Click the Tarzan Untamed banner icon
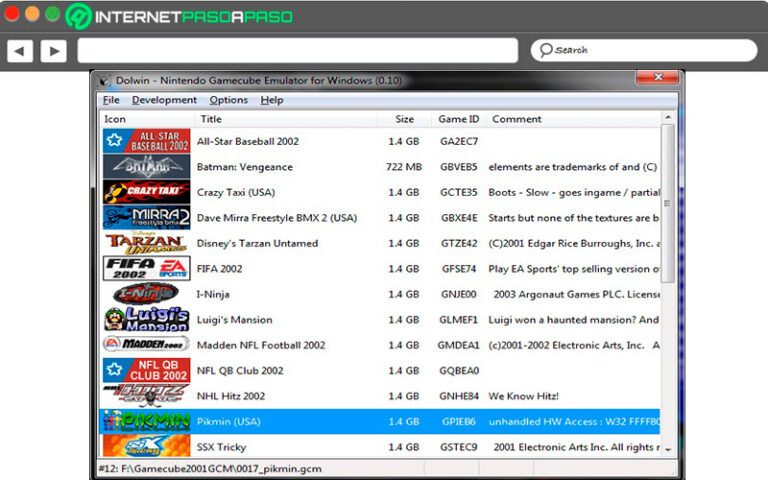The image size is (768, 480). click(x=146, y=243)
